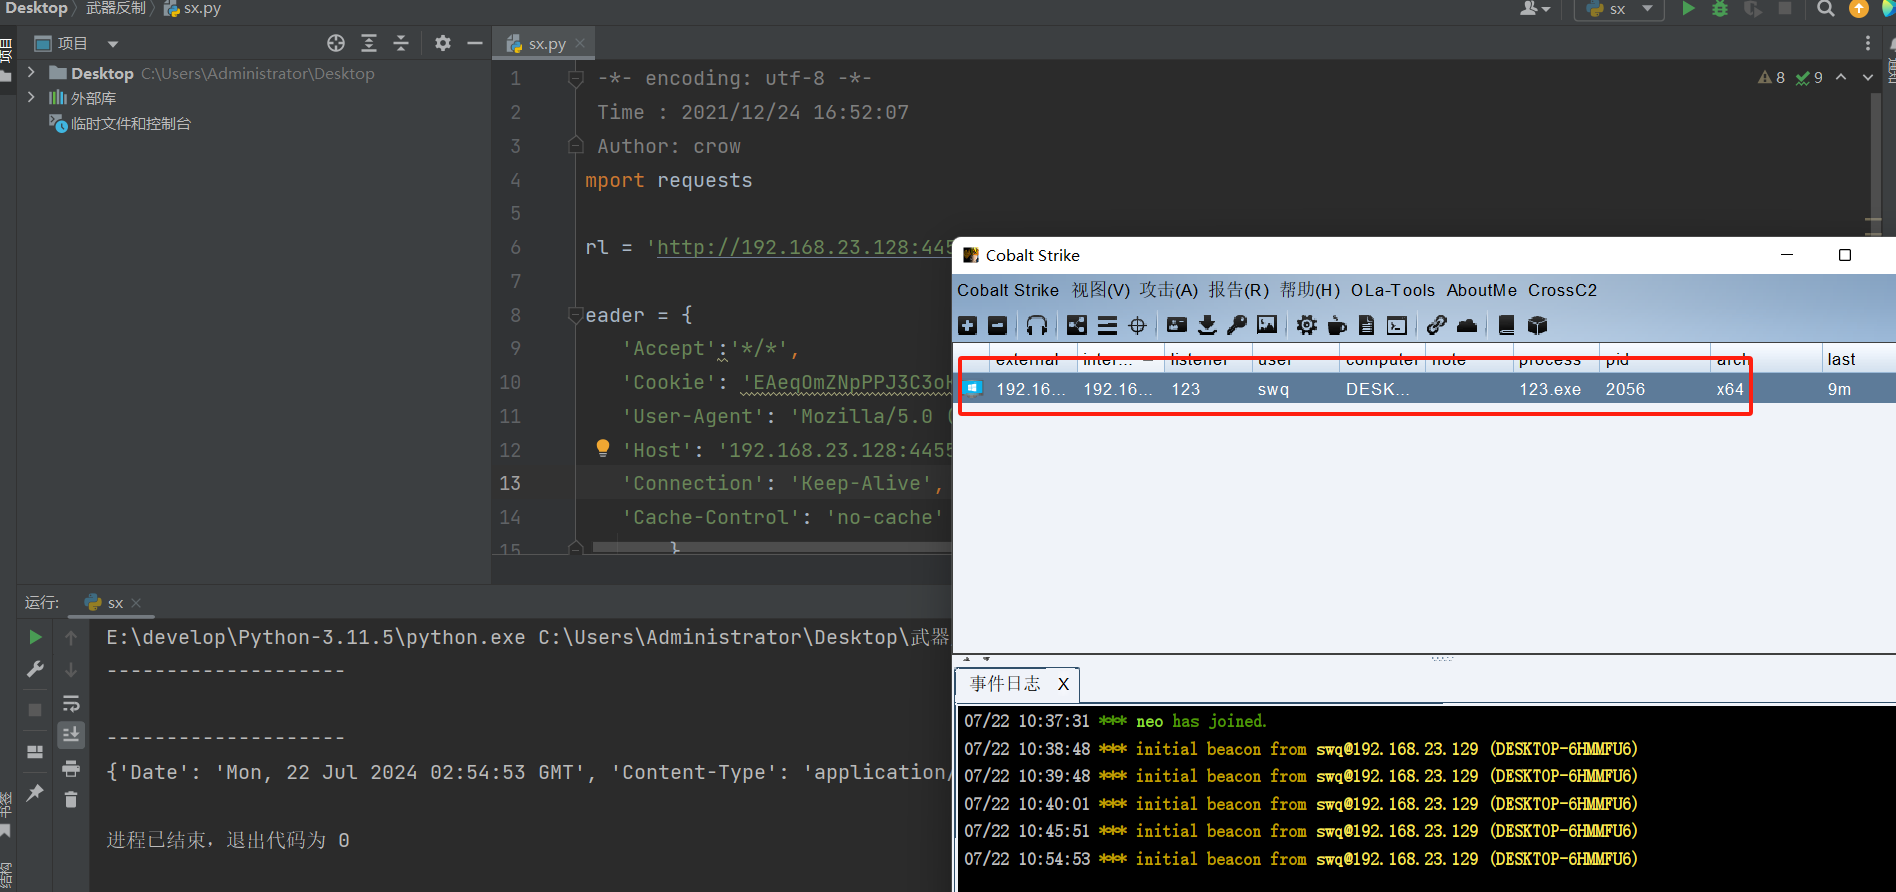
Task: Click restore layout icon in run panel
Action: [x=35, y=752]
